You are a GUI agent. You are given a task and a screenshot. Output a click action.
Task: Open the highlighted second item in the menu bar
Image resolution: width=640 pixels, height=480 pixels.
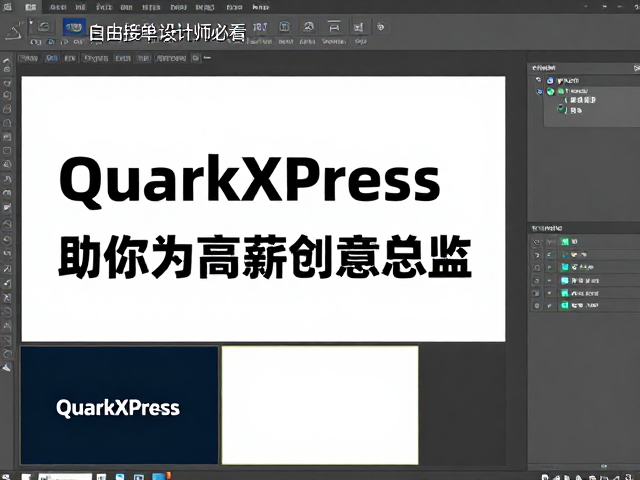coord(30,7)
